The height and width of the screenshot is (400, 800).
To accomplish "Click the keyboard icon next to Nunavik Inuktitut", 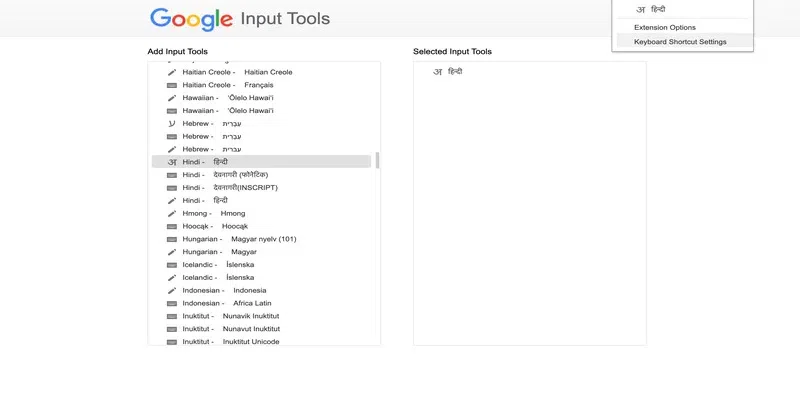I will (172, 316).
